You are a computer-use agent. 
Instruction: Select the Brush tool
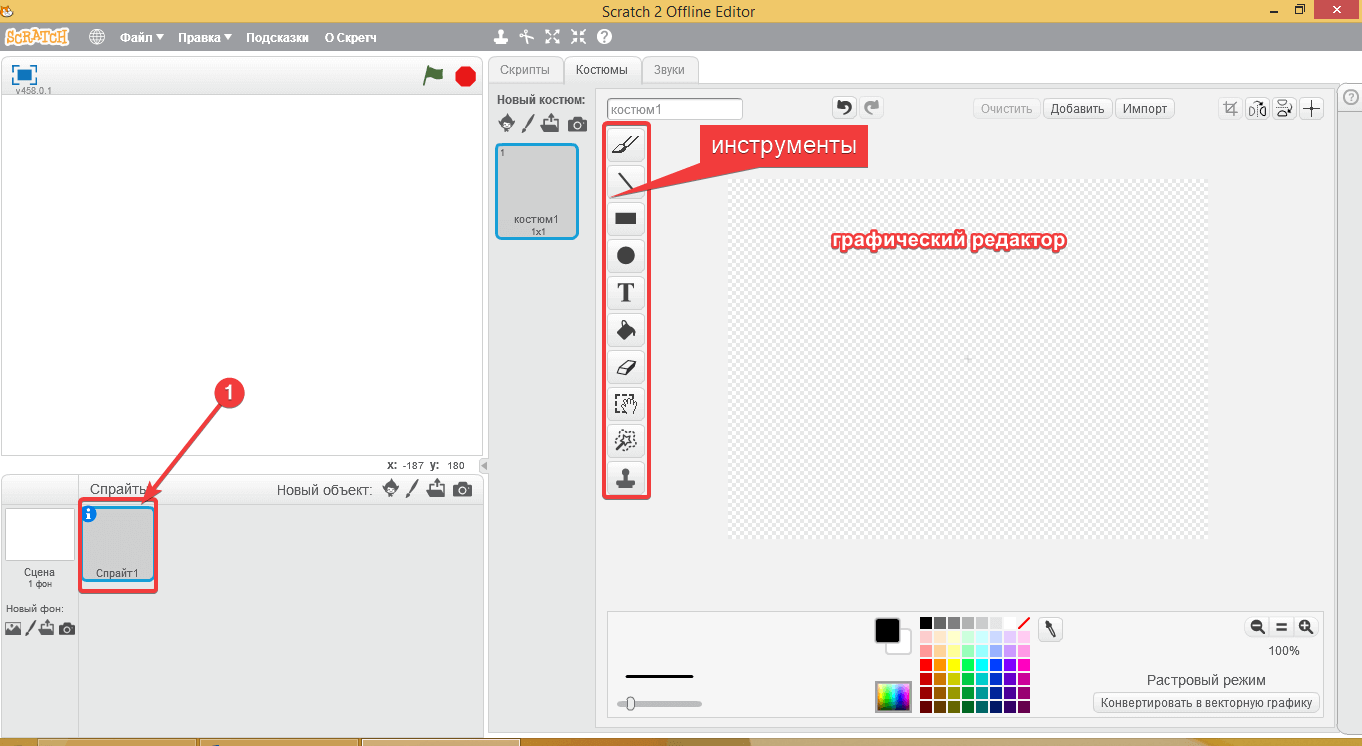click(x=626, y=144)
